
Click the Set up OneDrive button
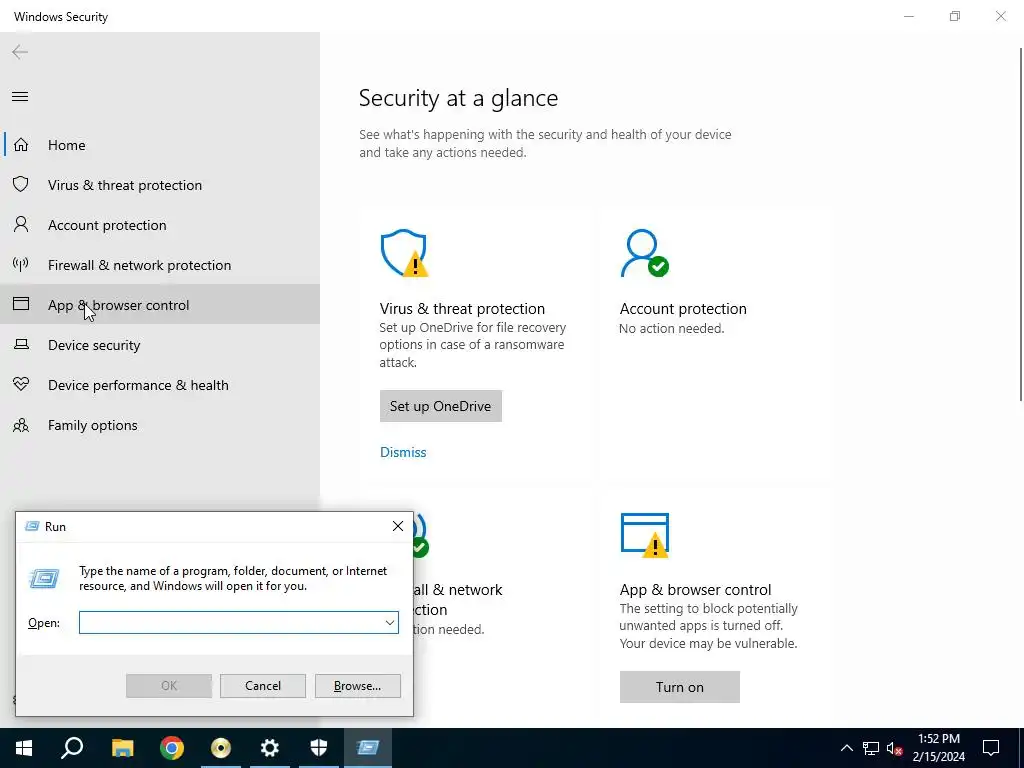point(441,406)
